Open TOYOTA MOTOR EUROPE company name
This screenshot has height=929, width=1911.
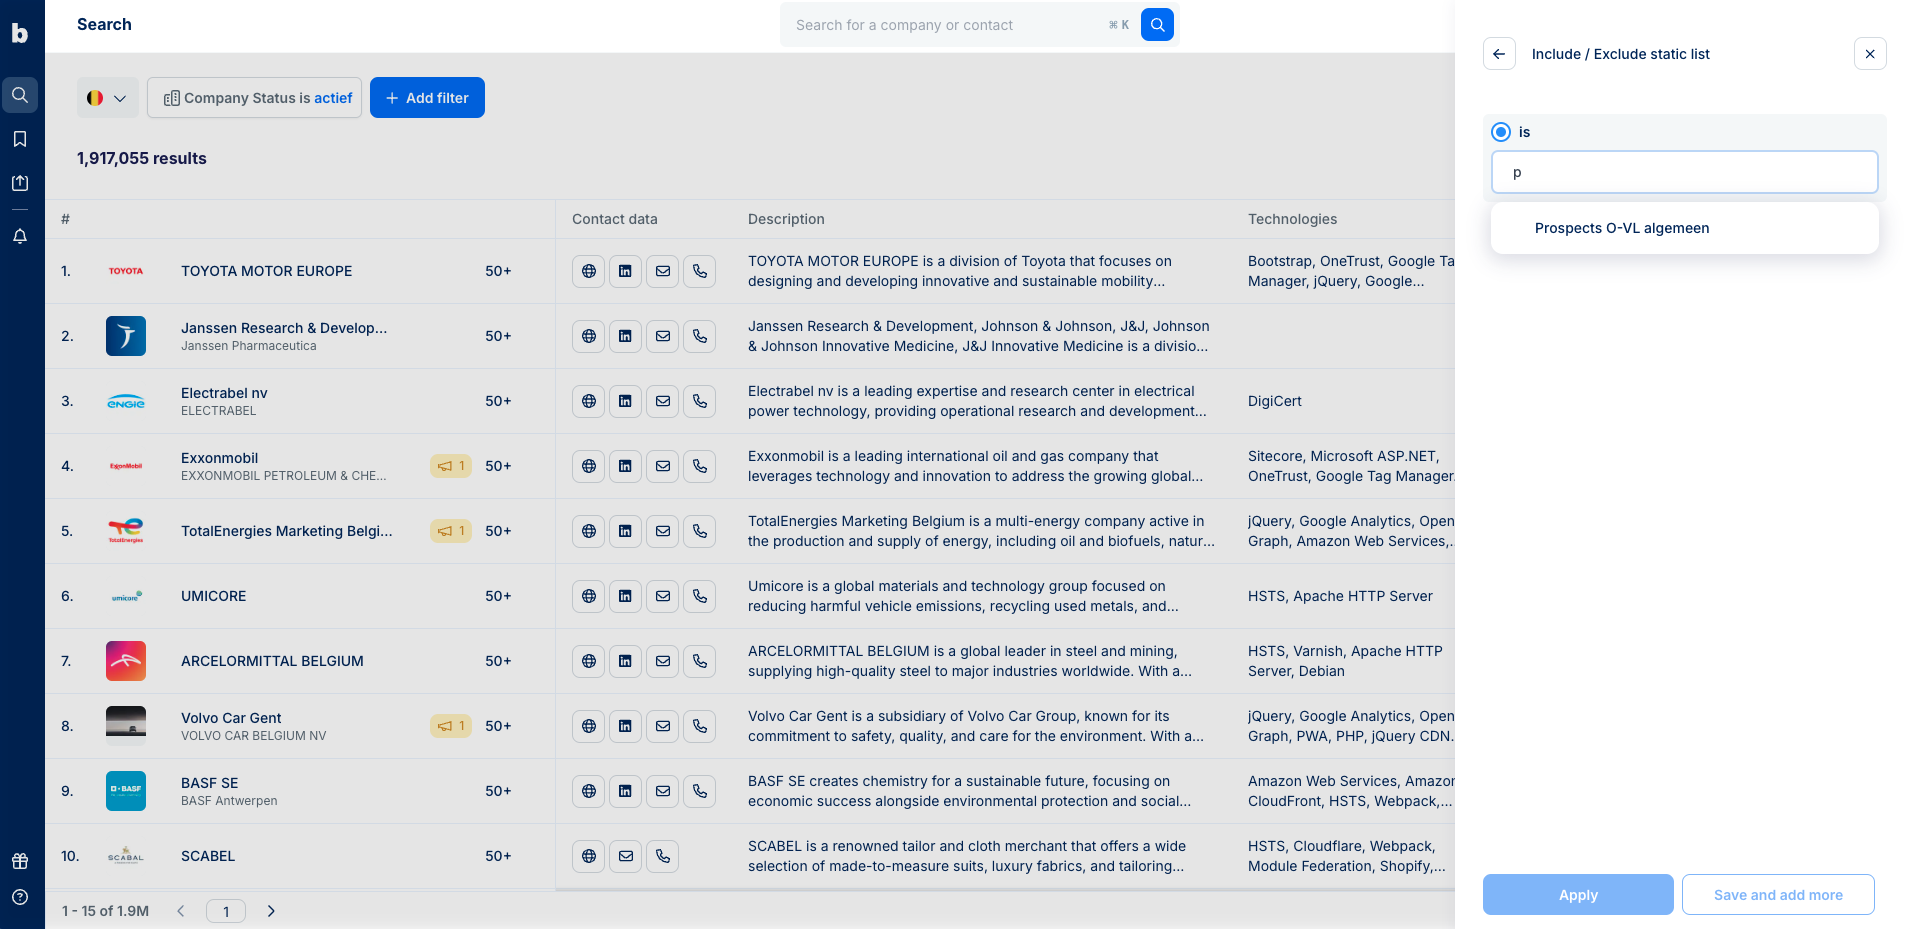point(266,271)
